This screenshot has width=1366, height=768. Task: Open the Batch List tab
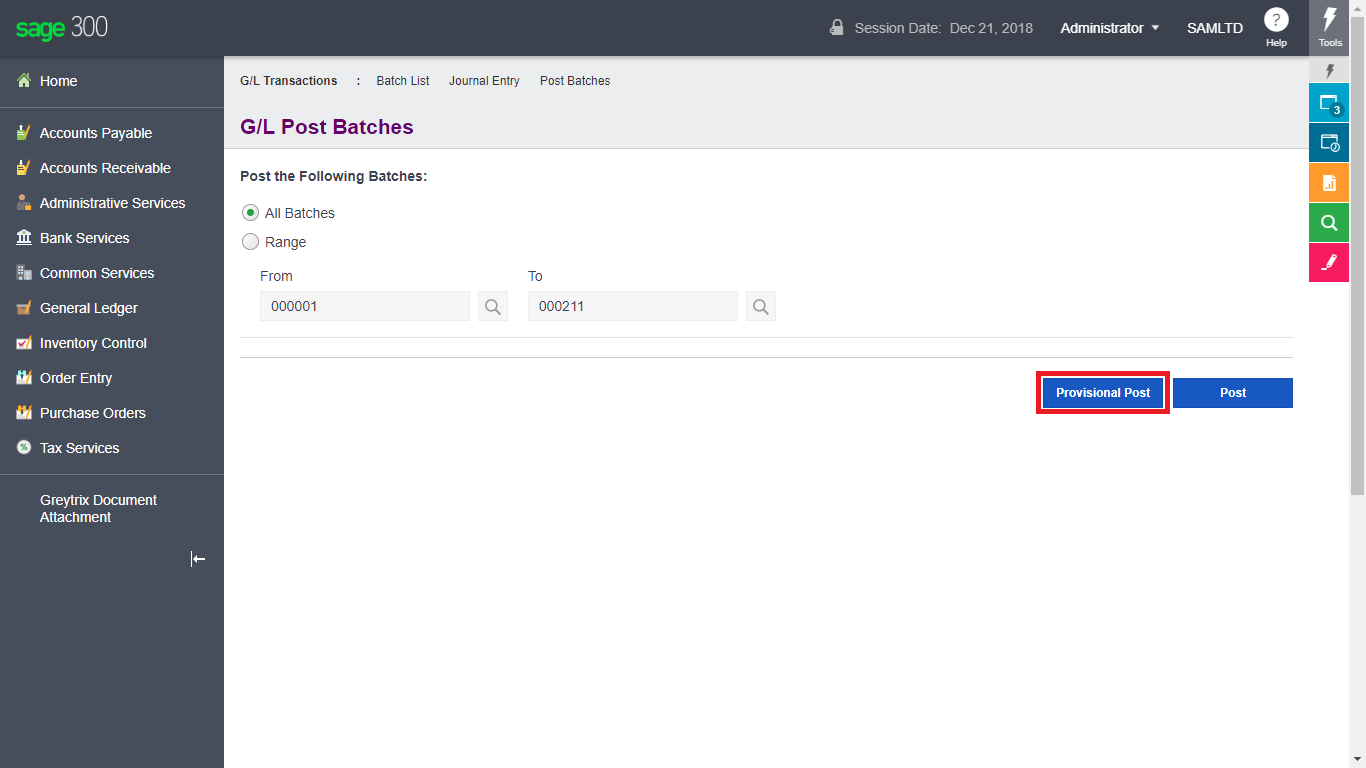tap(403, 81)
